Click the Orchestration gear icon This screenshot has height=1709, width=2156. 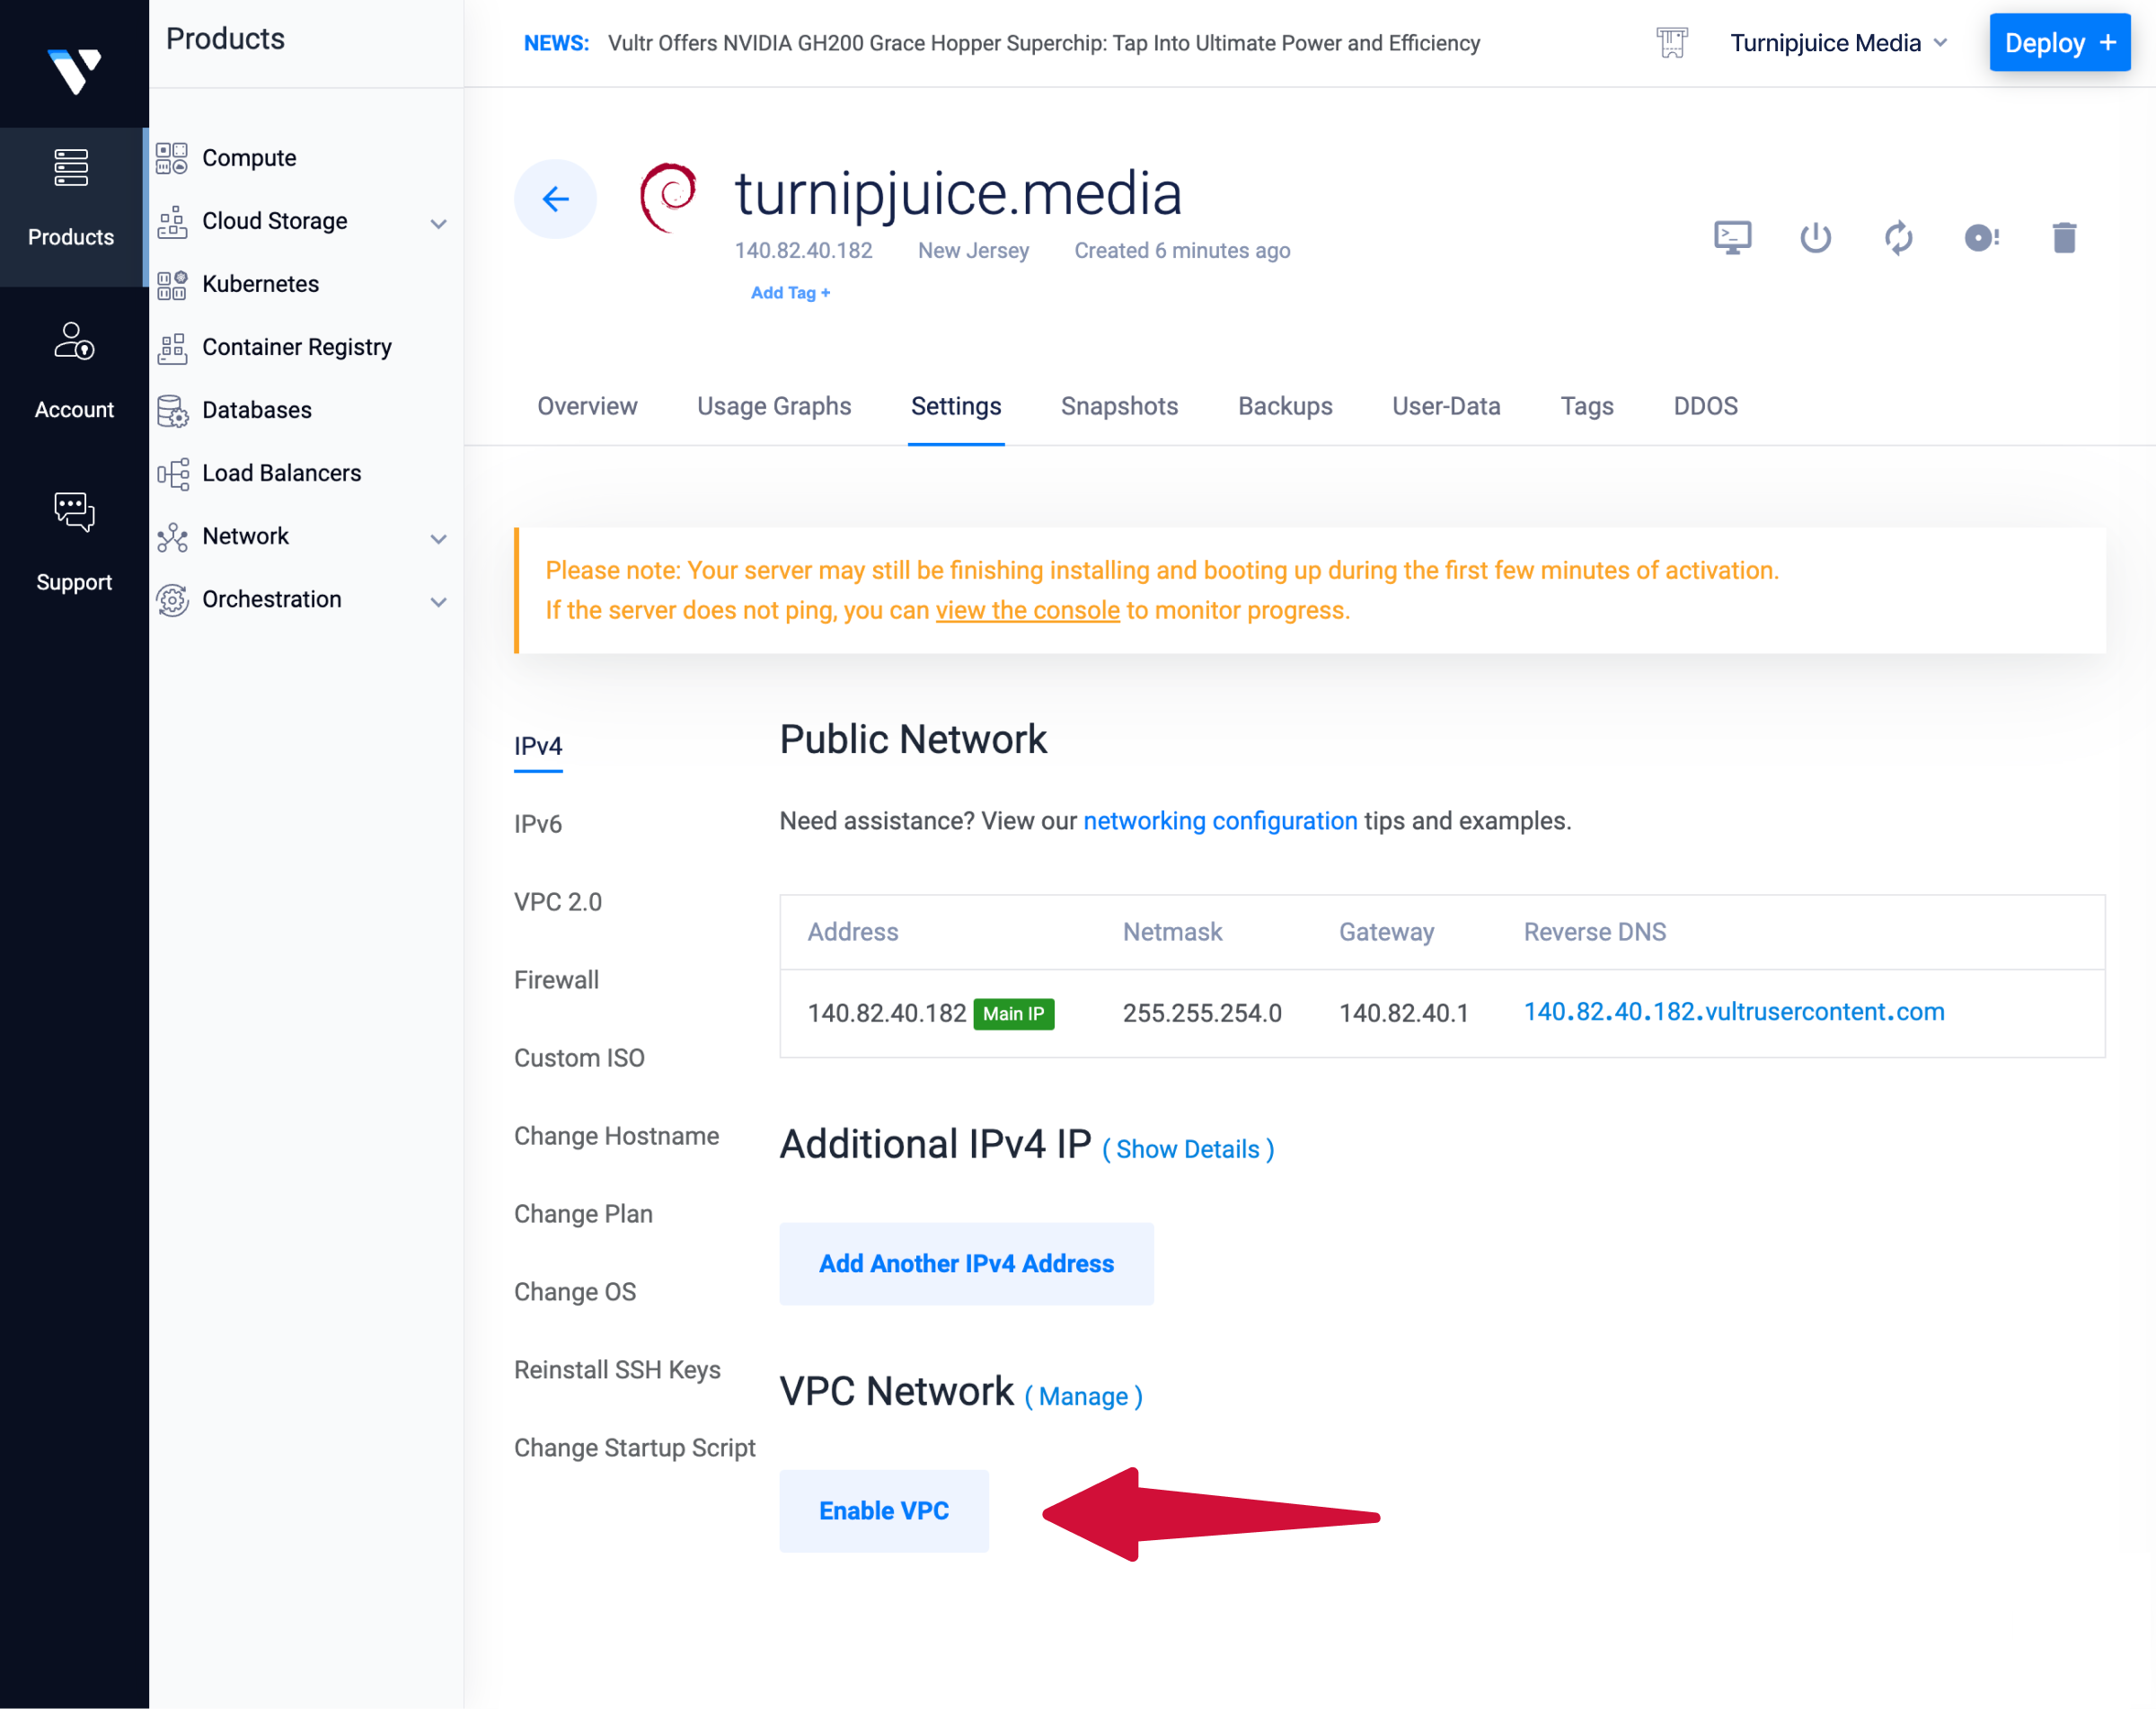[x=172, y=599]
